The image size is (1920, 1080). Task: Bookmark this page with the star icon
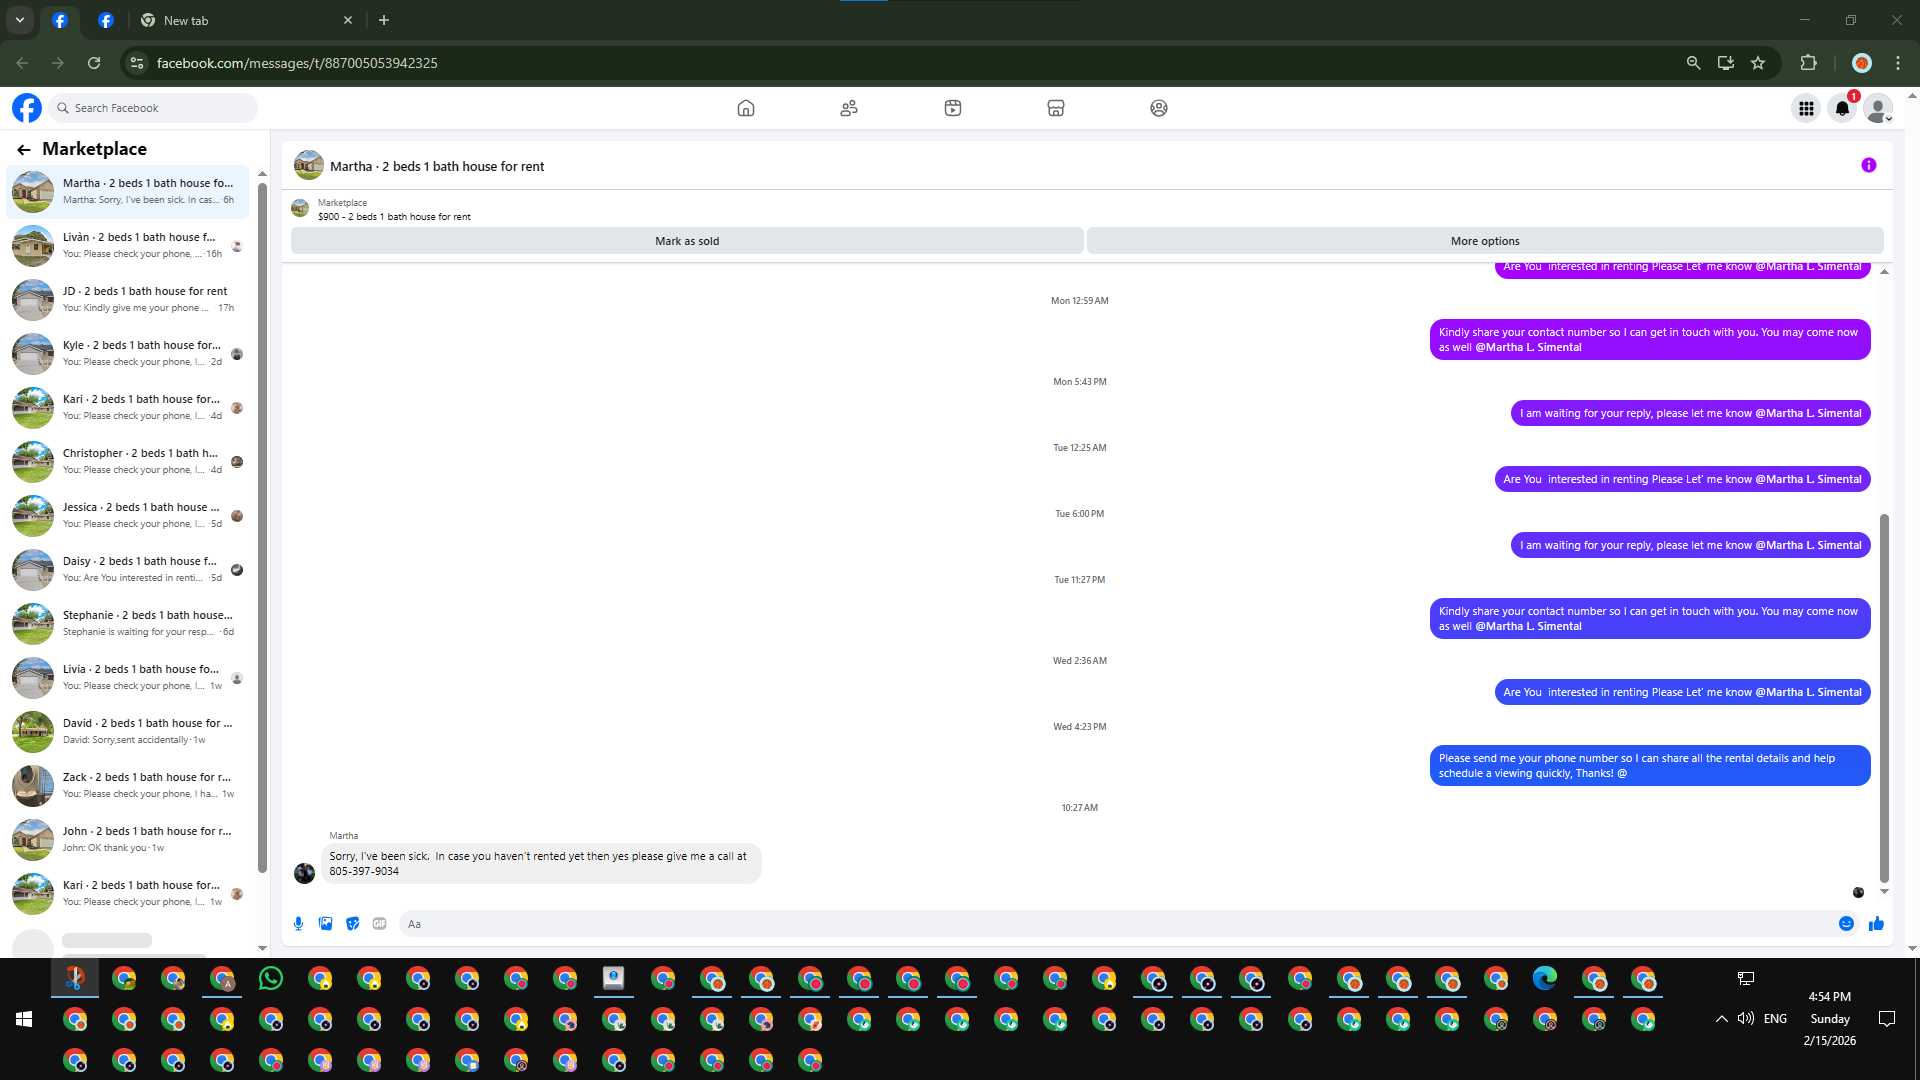pos(1758,63)
